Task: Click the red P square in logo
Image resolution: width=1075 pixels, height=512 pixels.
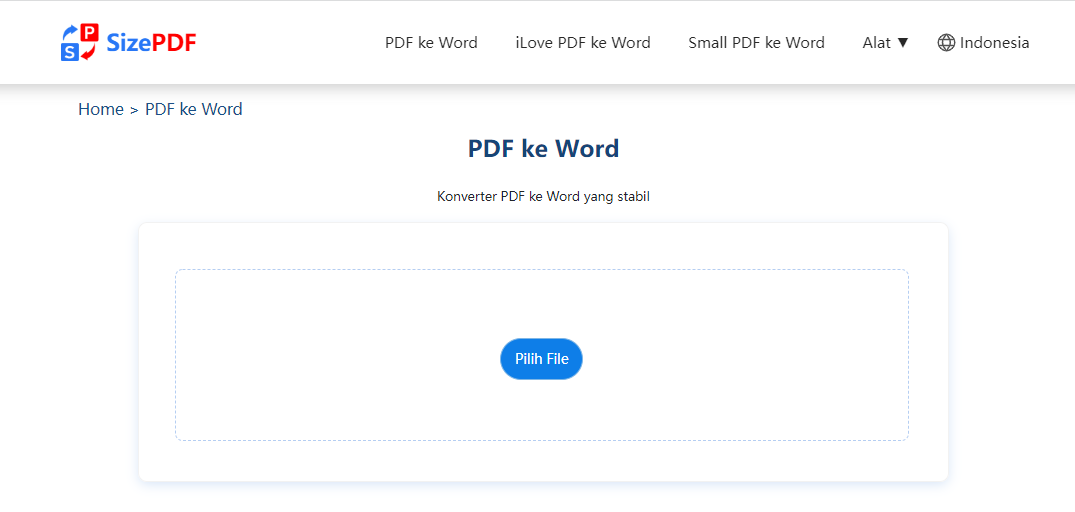Action: click(x=89, y=32)
